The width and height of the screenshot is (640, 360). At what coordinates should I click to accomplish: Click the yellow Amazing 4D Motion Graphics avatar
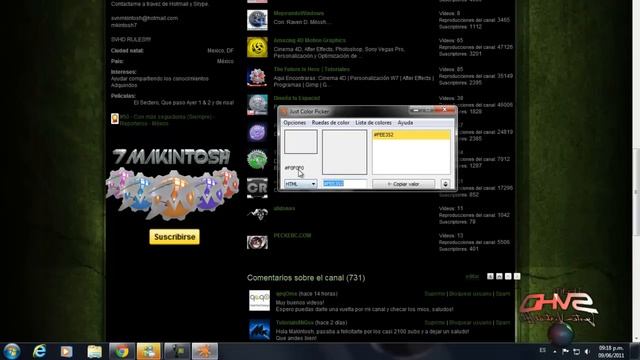click(257, 47)
